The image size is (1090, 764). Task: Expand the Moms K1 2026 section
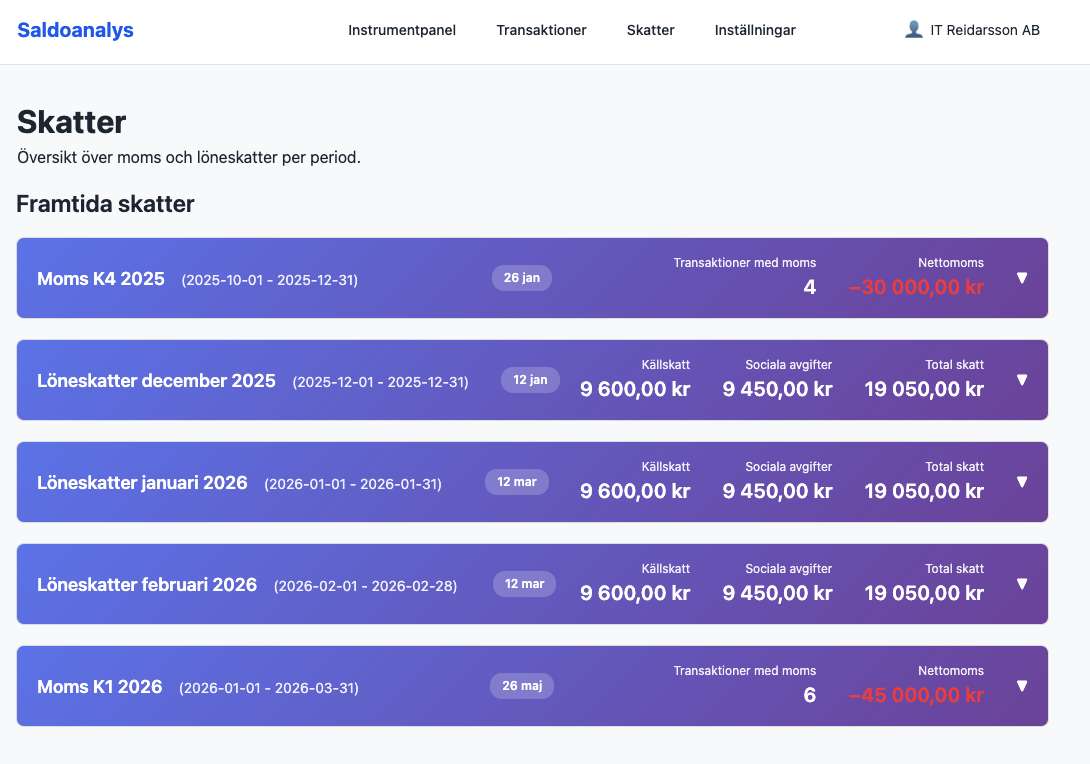1022,686
